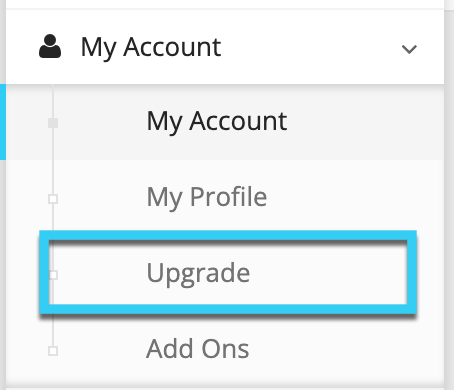
Task: Click the vertical tree connector line
Action: pyautogui.click(x=53, y=160)
